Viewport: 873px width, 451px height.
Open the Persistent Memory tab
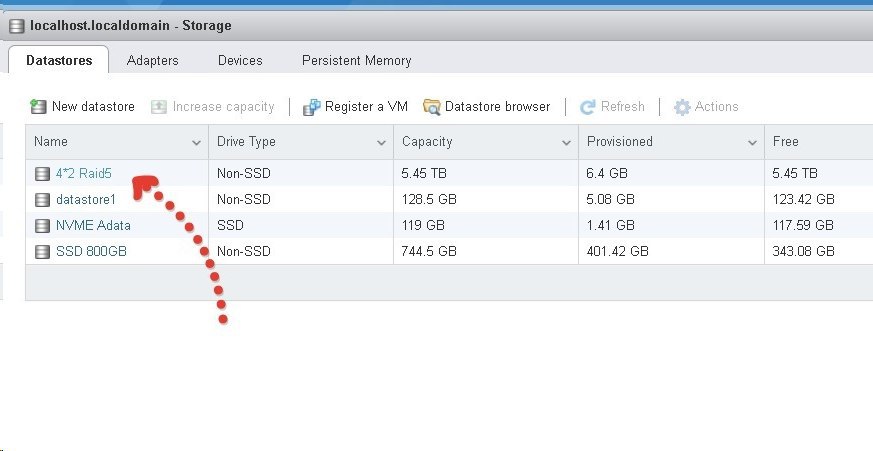click(x=356, y=60)
